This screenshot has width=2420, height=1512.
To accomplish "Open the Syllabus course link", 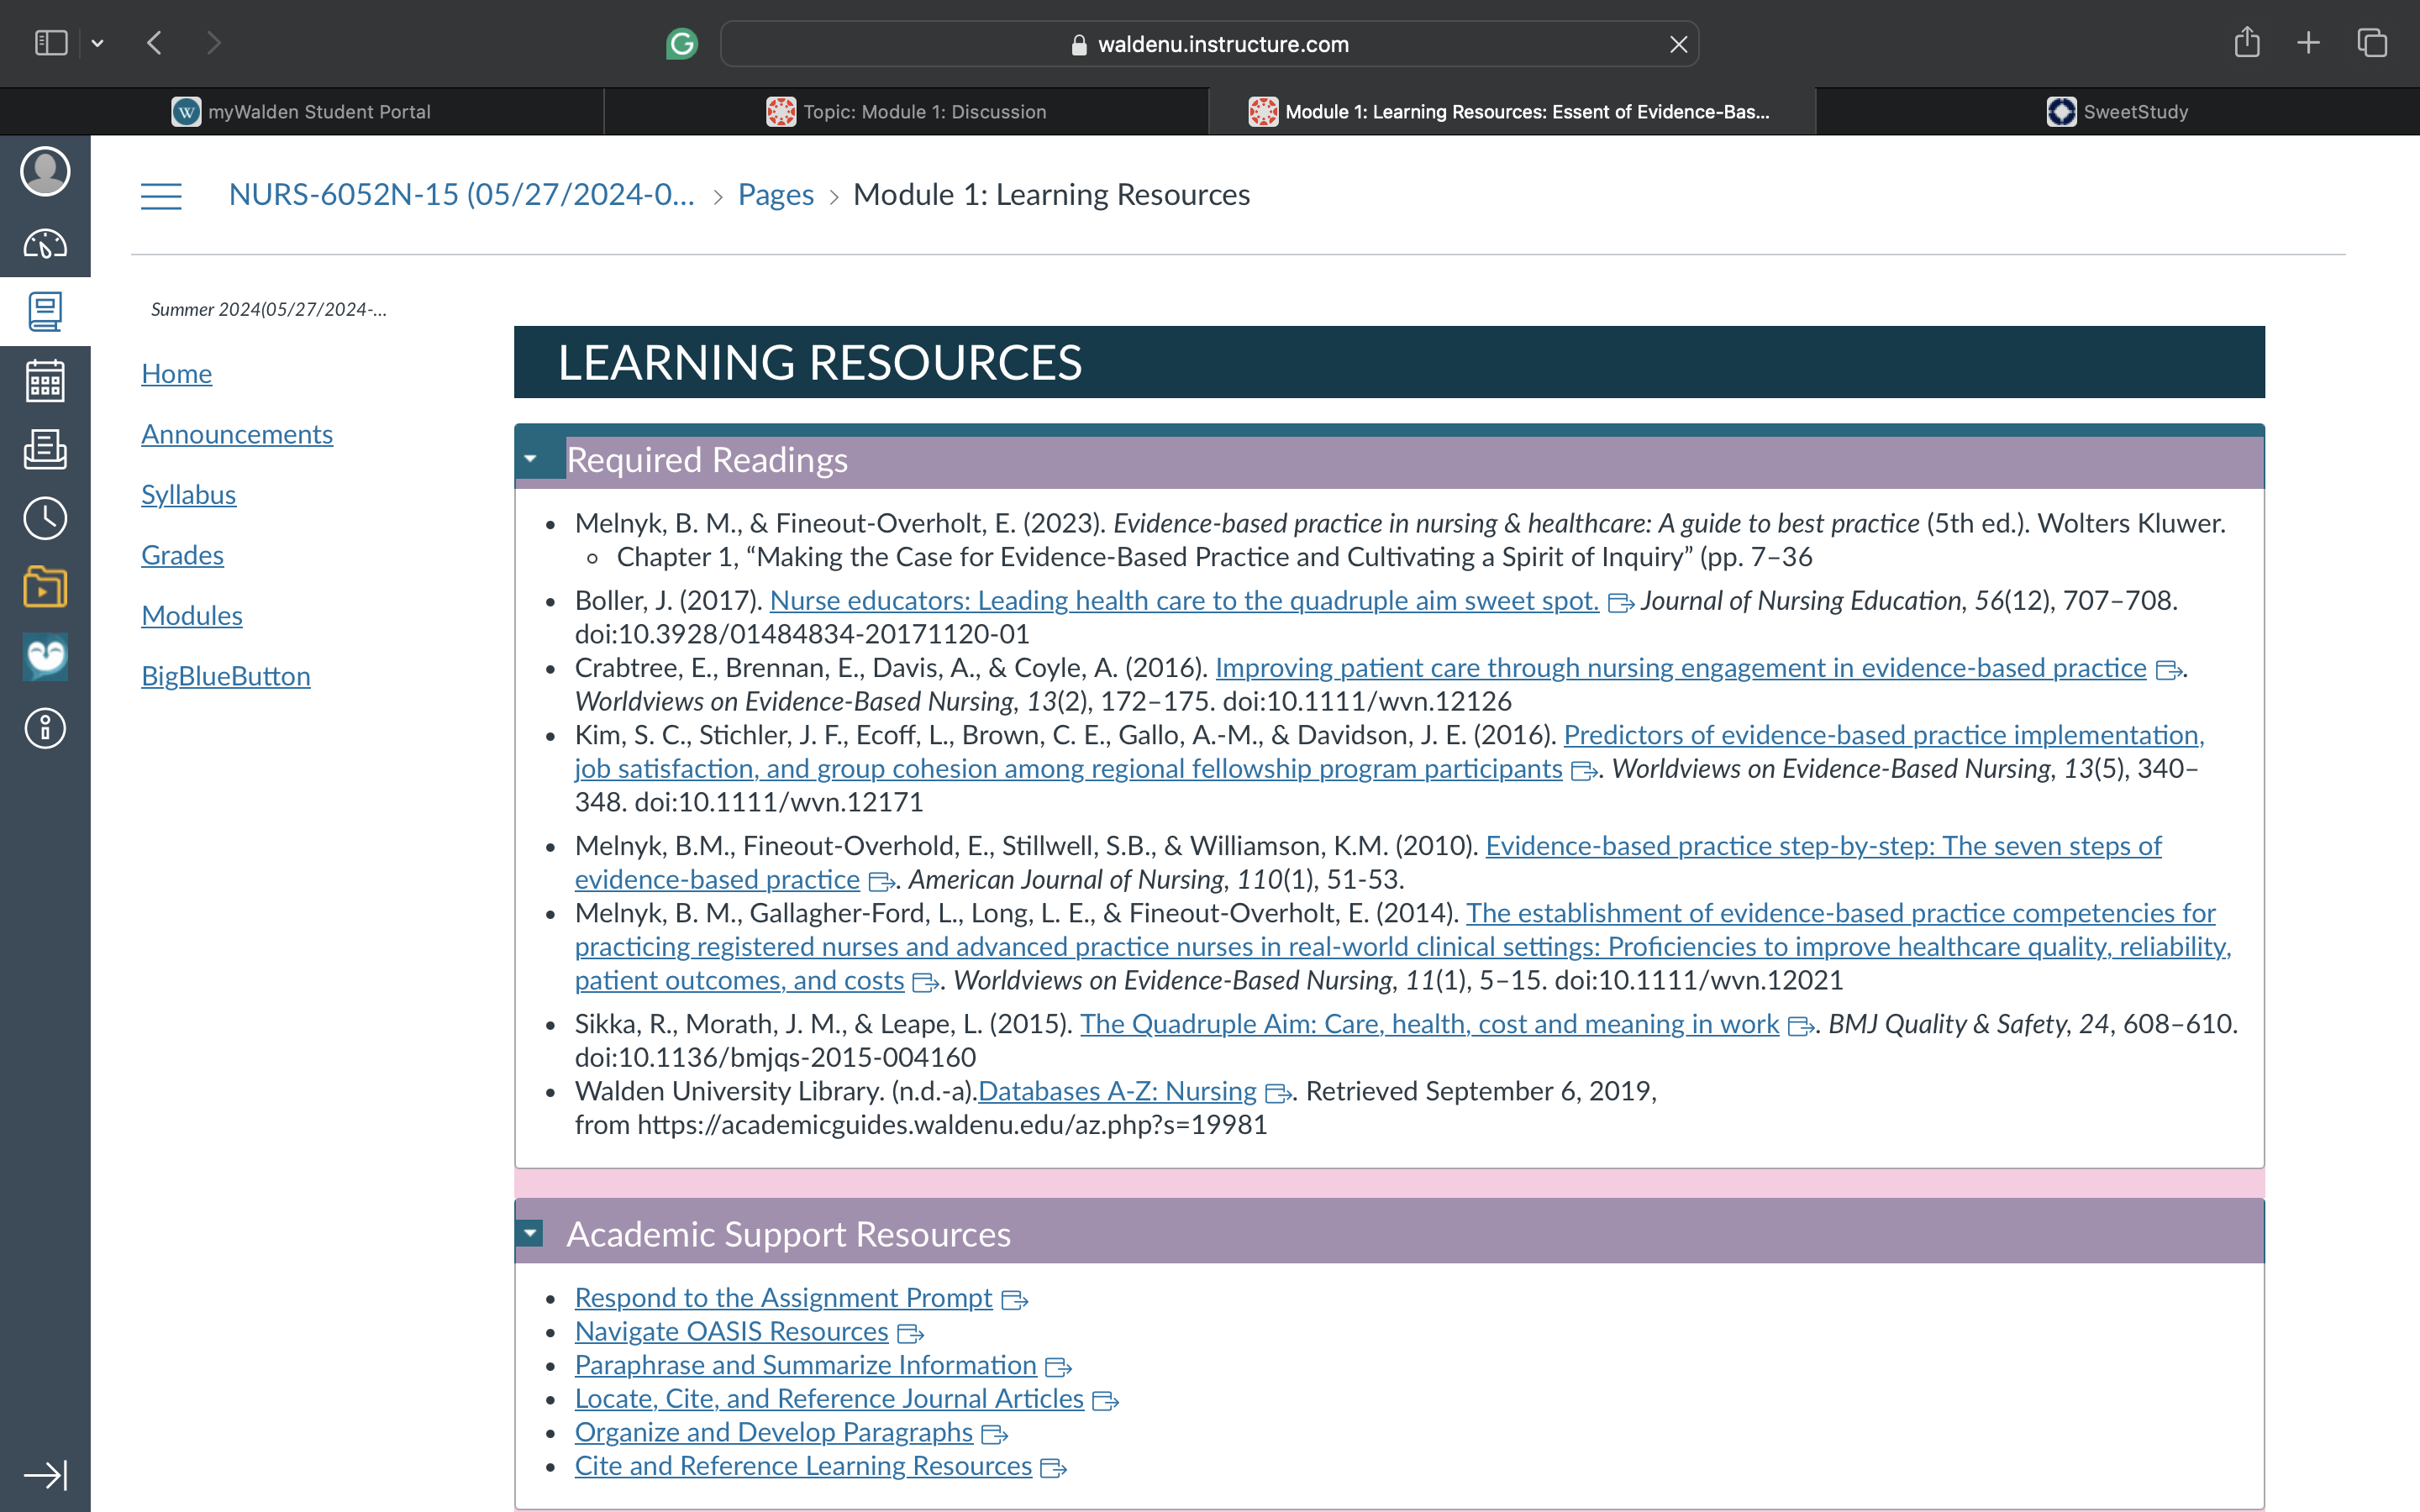I will 188,494.
